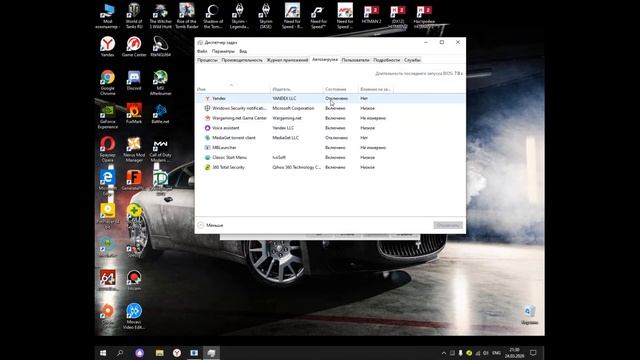Open Movavi Video Editor desktop shortcut
Viewport: 640px width, 360px height.
click(134, 316)
